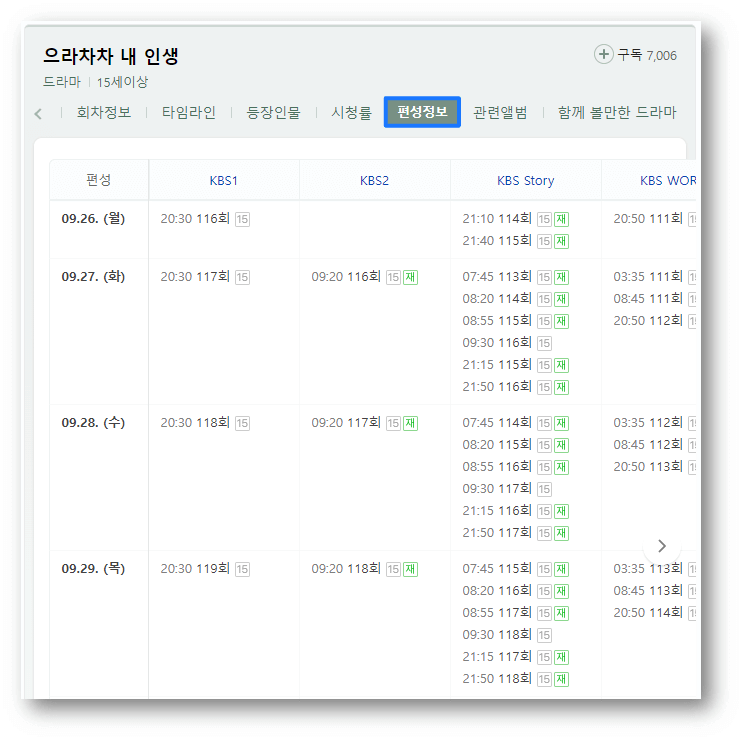This screenshot has height=741, width=743.
Task: Click 15 rating badge beside KBS1 116회
Action: pyautogui.click(x=242, y=219)
